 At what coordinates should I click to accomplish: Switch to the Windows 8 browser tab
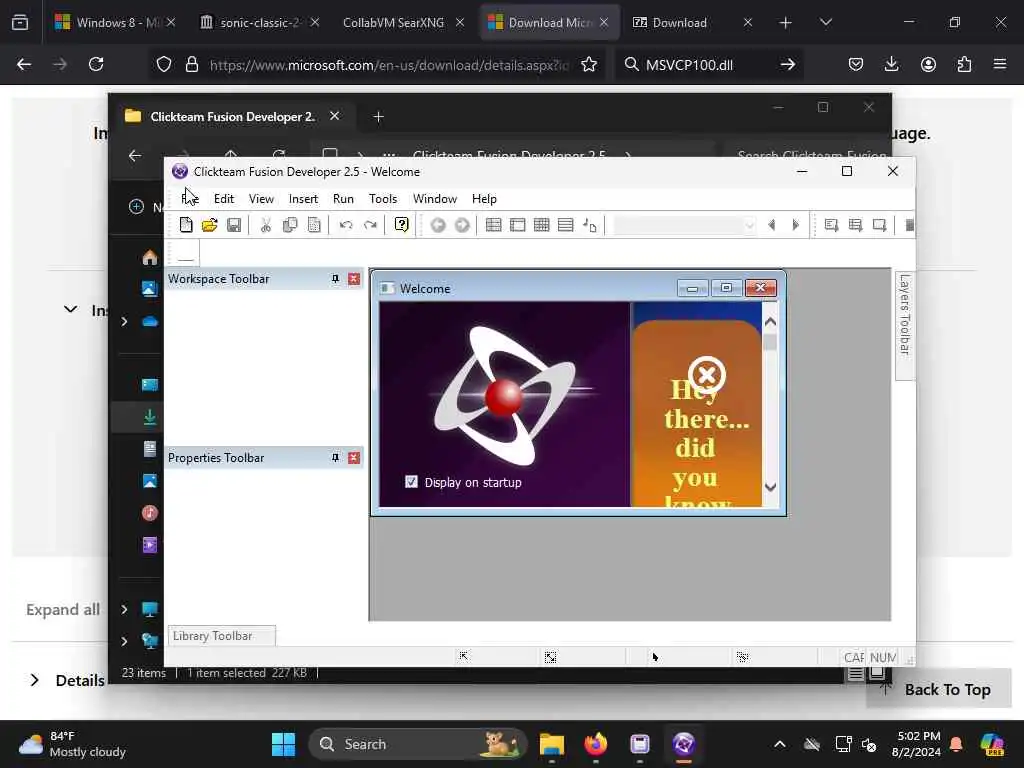click(x=115, y=22)
